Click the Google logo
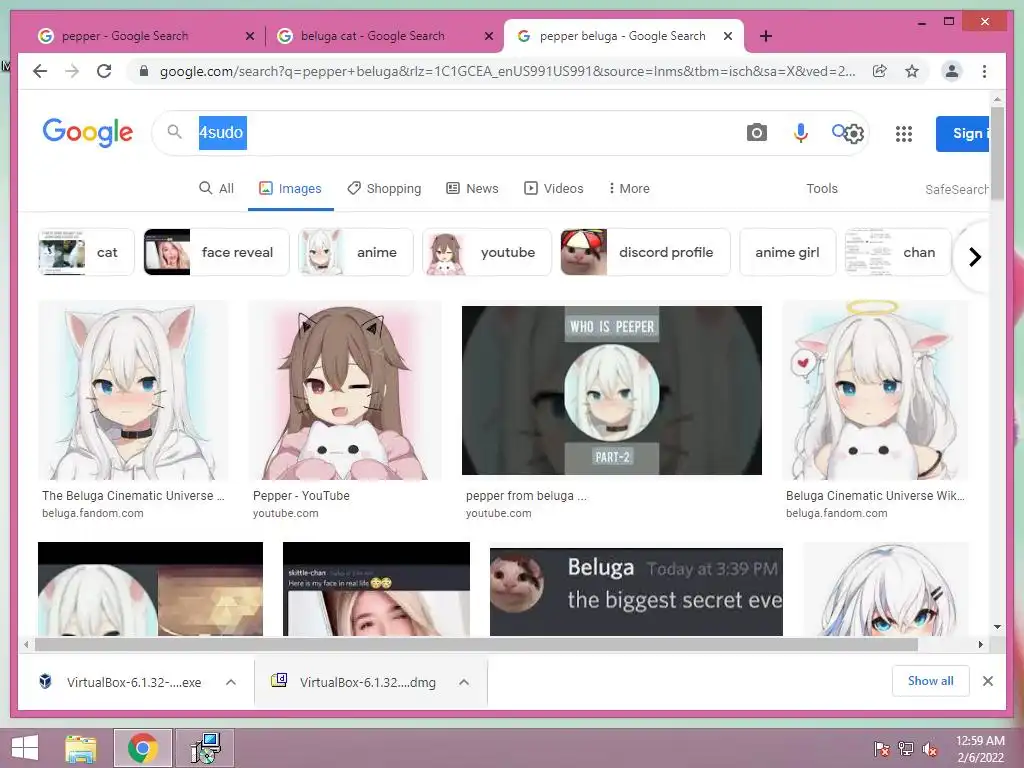This screenshot has width=1024, height=768. [88, 133]
